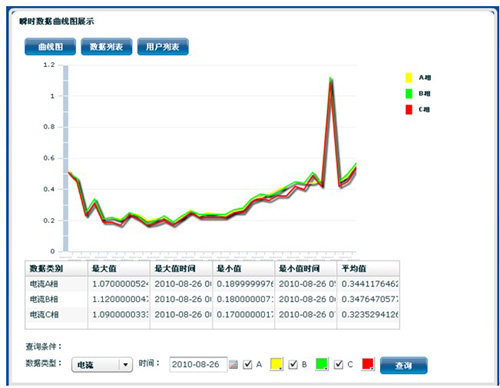Image resolution: width=500 pixels, height=388 pixels.
Task: Click the 0.189999997 minimum value cell
Action: click(x=243, y=284)
